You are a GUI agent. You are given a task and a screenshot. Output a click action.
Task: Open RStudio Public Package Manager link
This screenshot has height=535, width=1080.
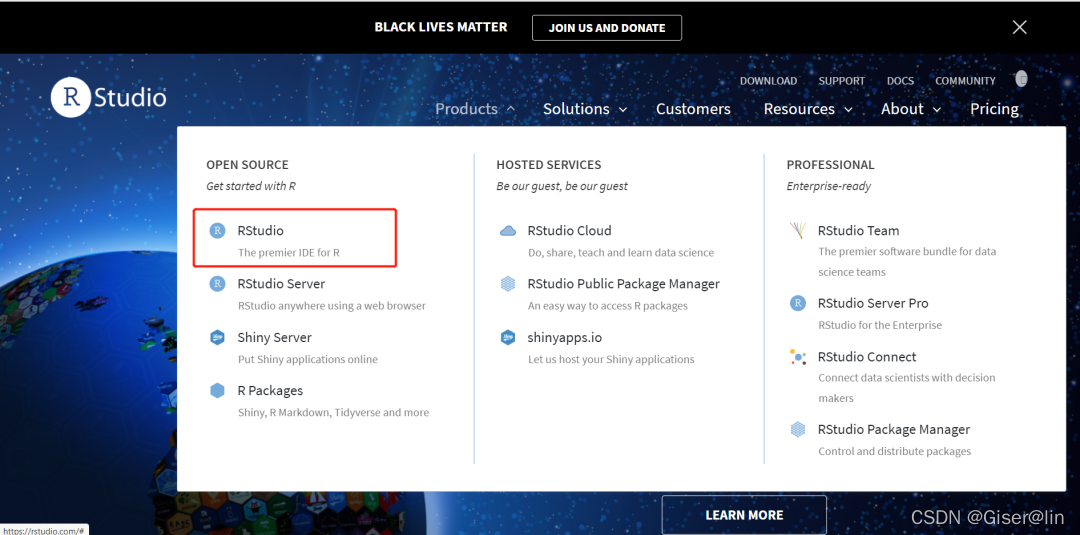[623, 284]
